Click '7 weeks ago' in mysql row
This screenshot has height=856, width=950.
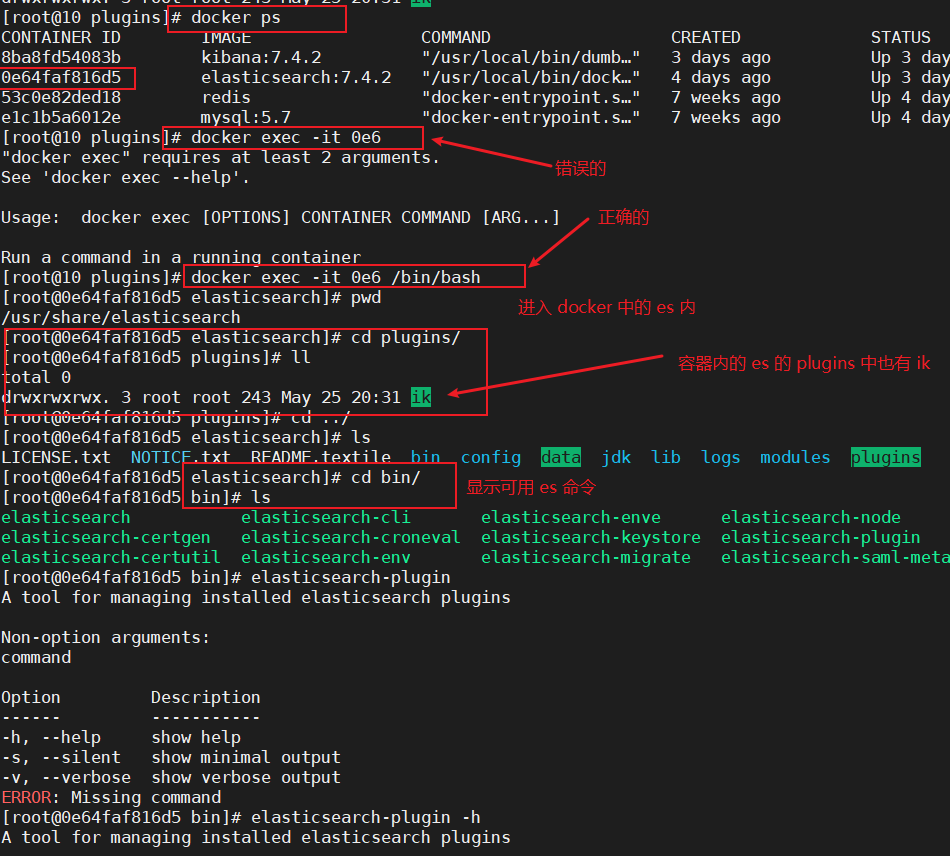coord(726,118)
